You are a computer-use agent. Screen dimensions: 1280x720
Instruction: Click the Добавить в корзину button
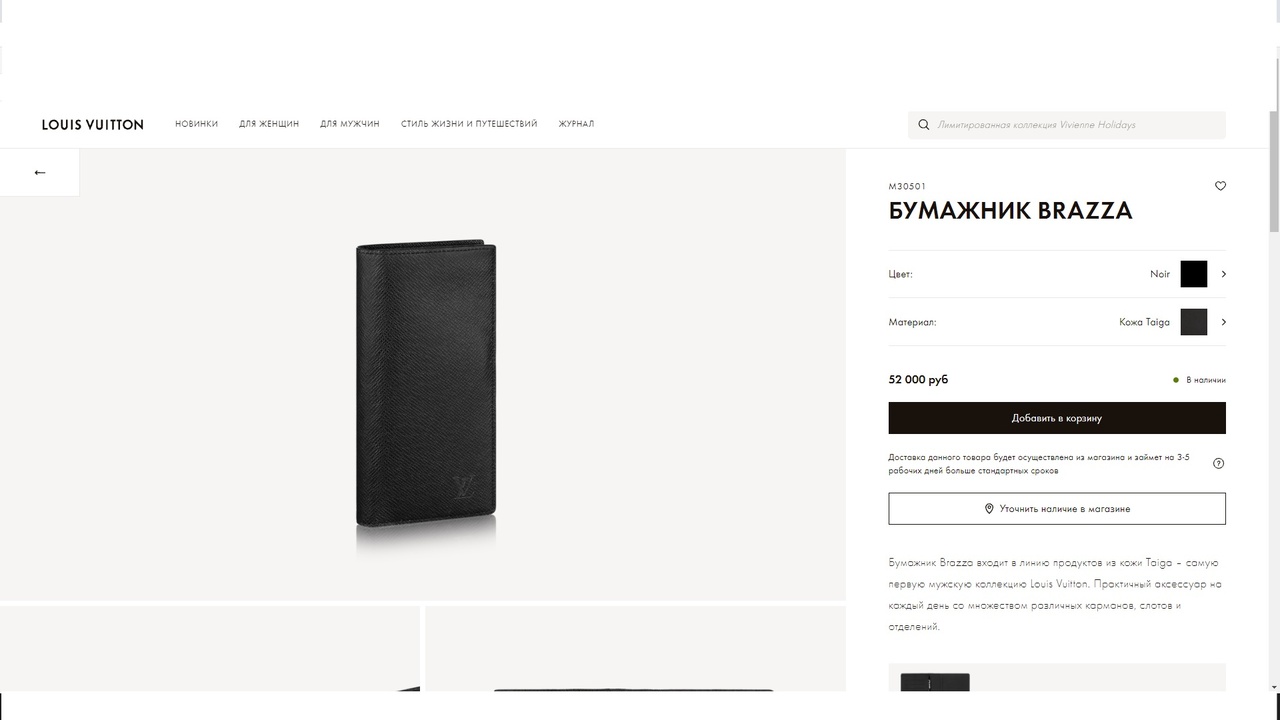coord(1057,418)
